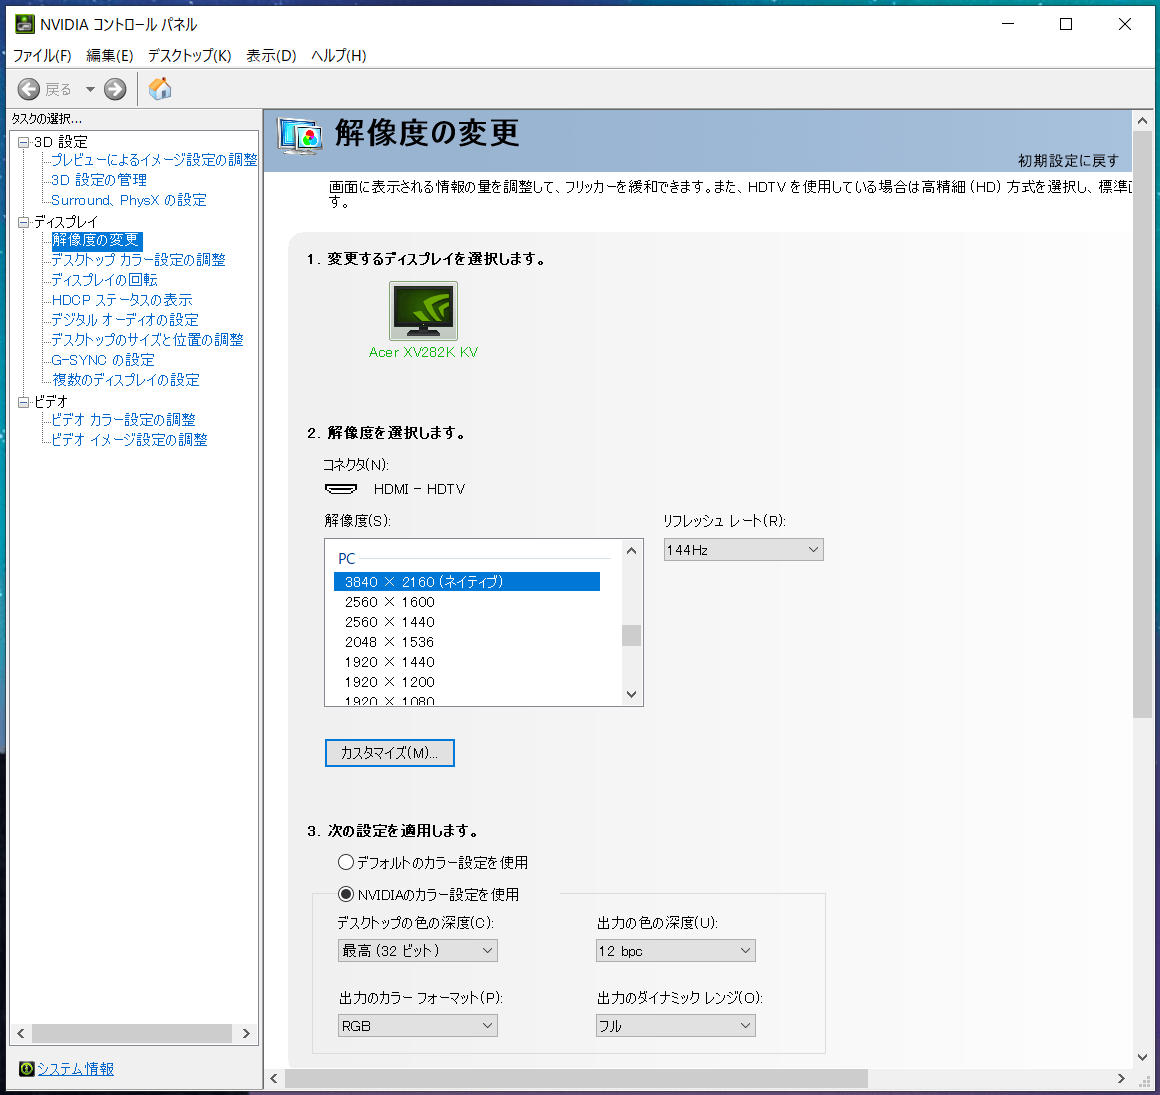
Task: Select the Acer XV282K KV display icon
Action: (423, 311)
